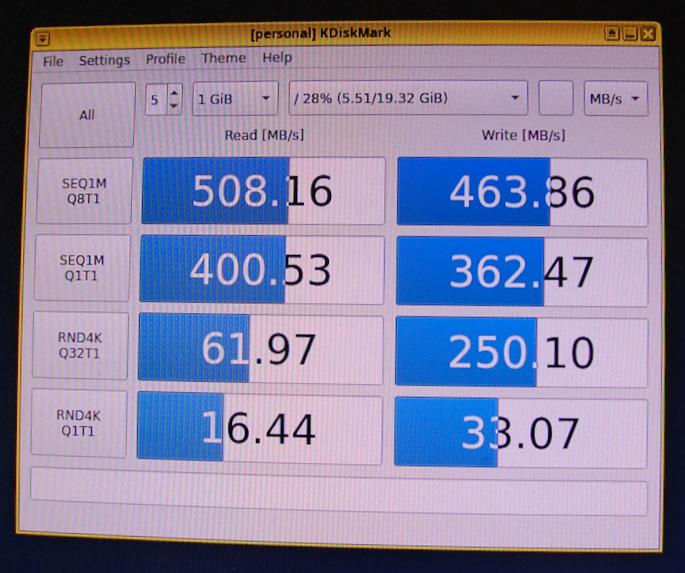Click the Write [MB/s] column header

pos(523,135)
